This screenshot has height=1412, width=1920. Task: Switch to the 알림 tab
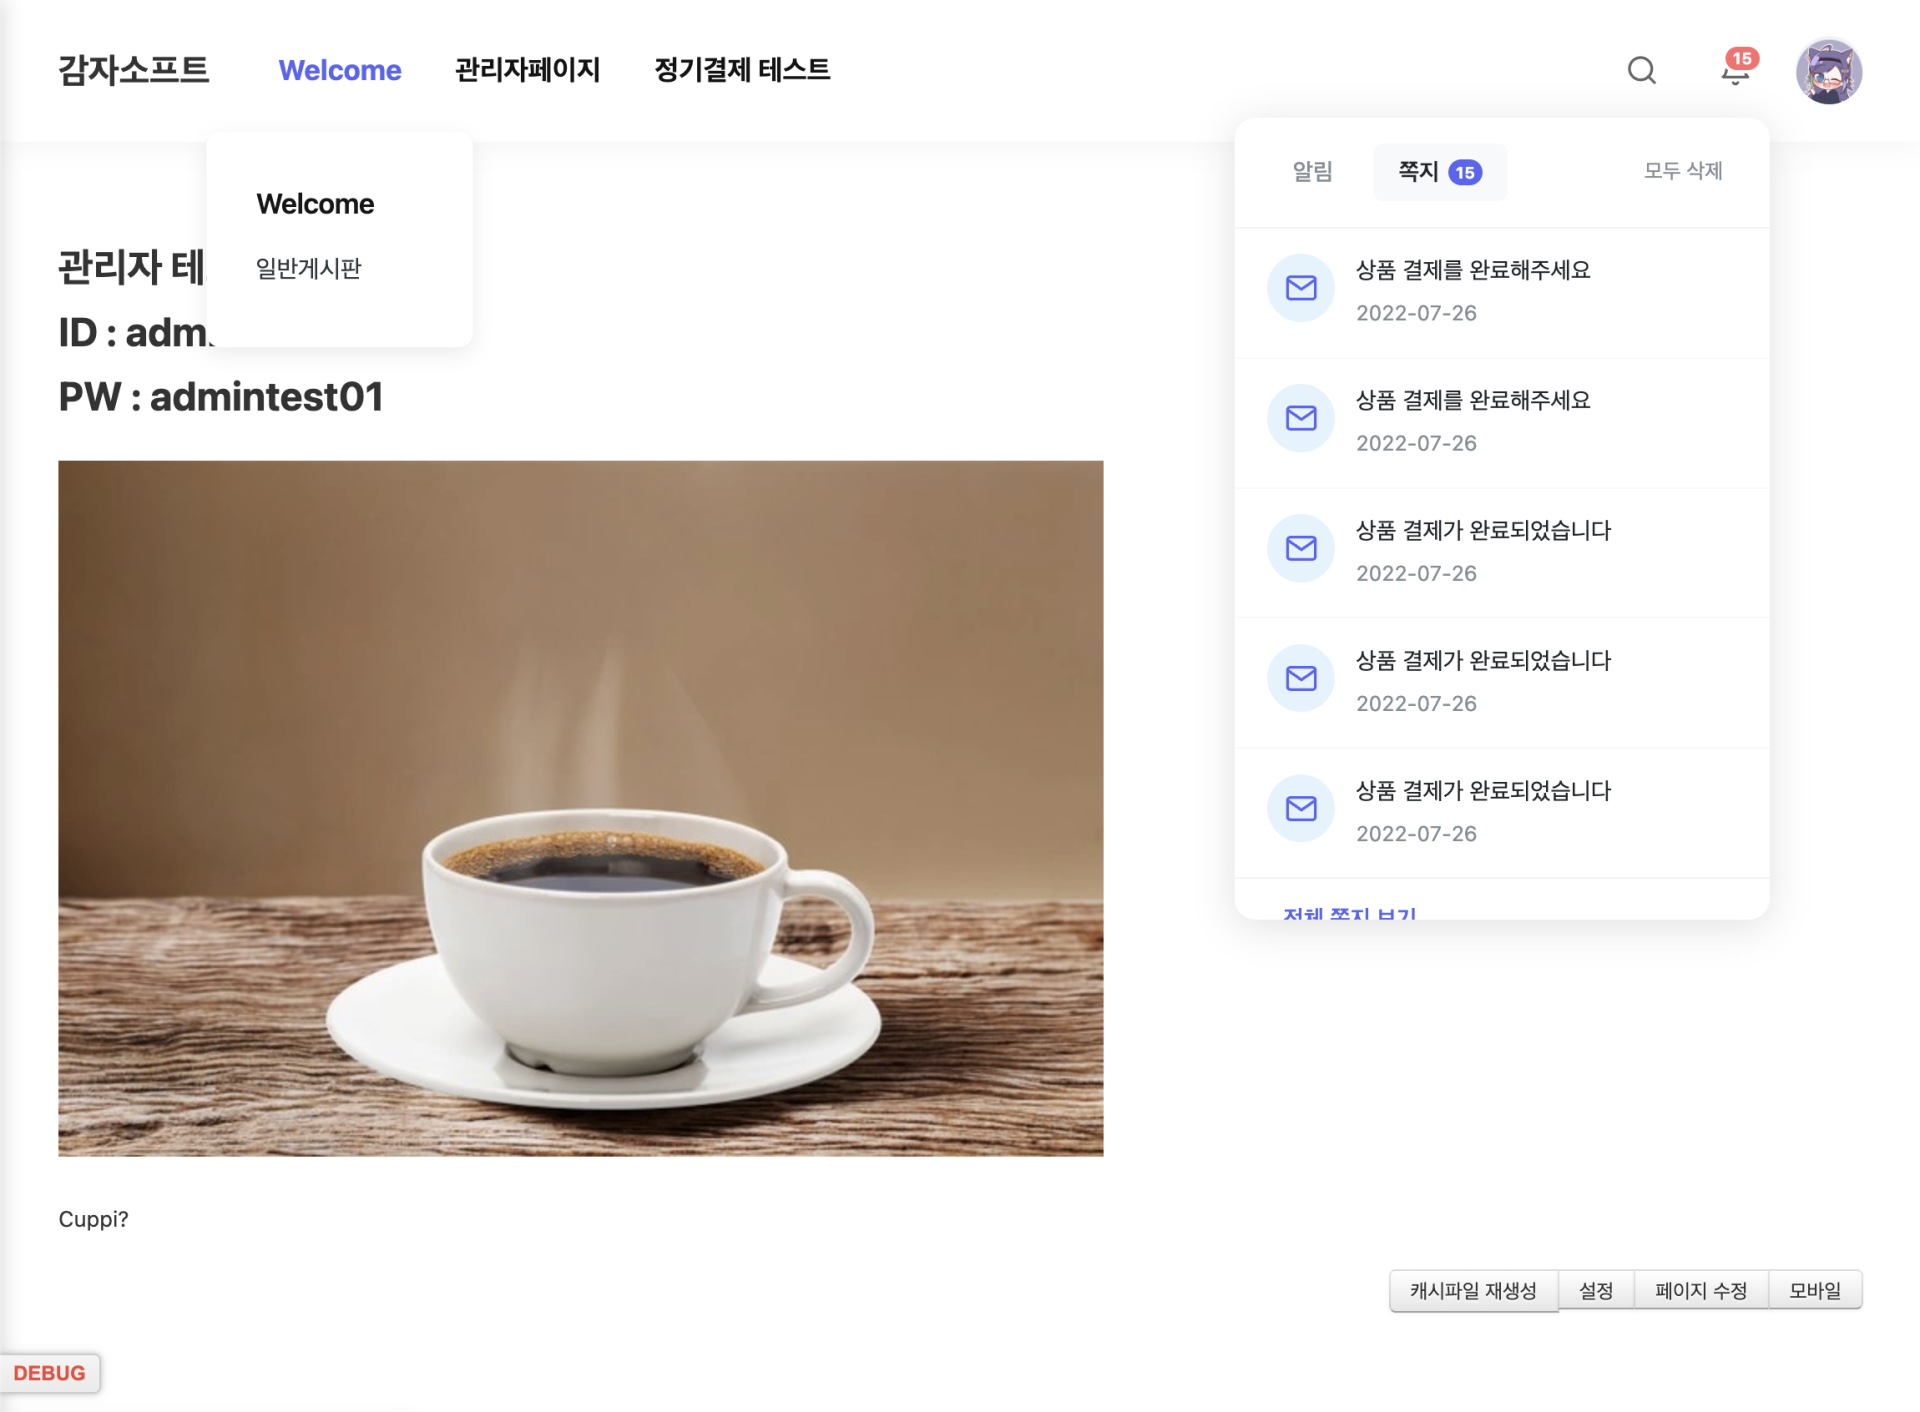tap(1312, 172)
